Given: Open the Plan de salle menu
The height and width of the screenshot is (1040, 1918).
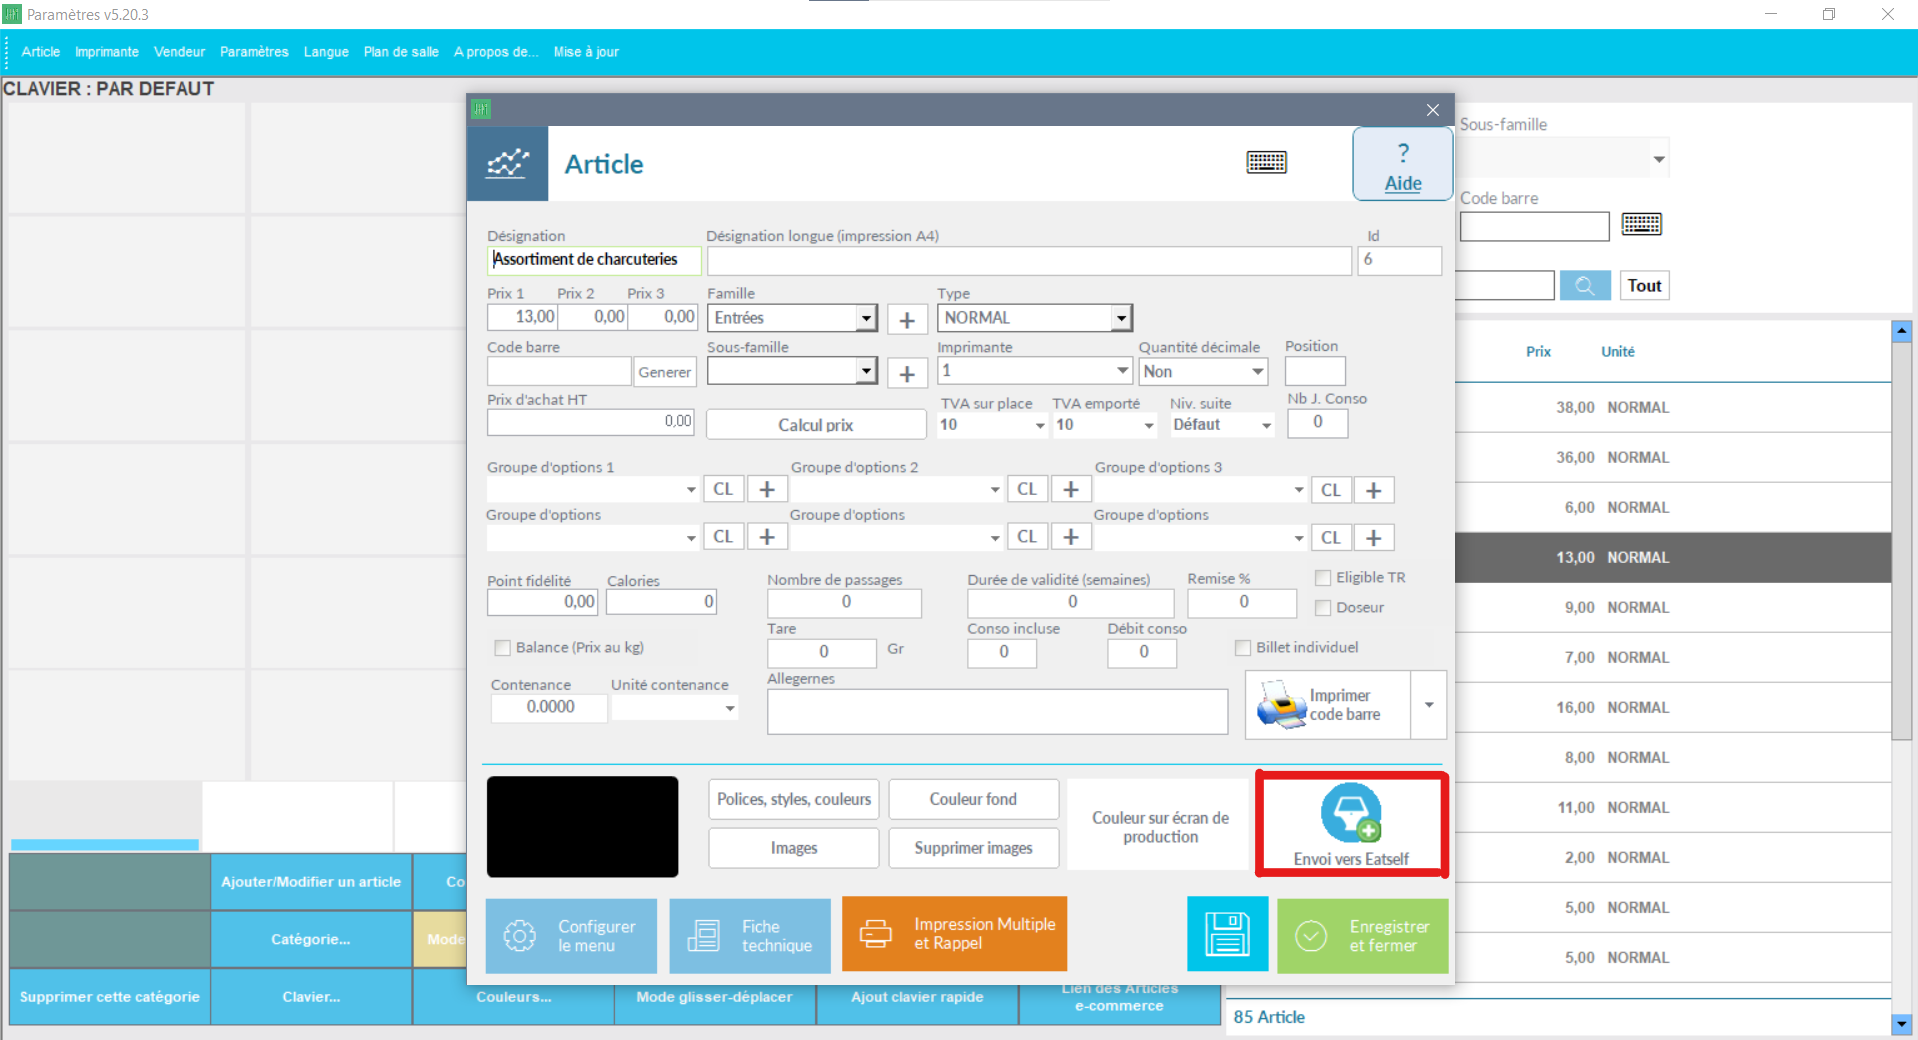Looking at the screenshot, I should [401, 52].
